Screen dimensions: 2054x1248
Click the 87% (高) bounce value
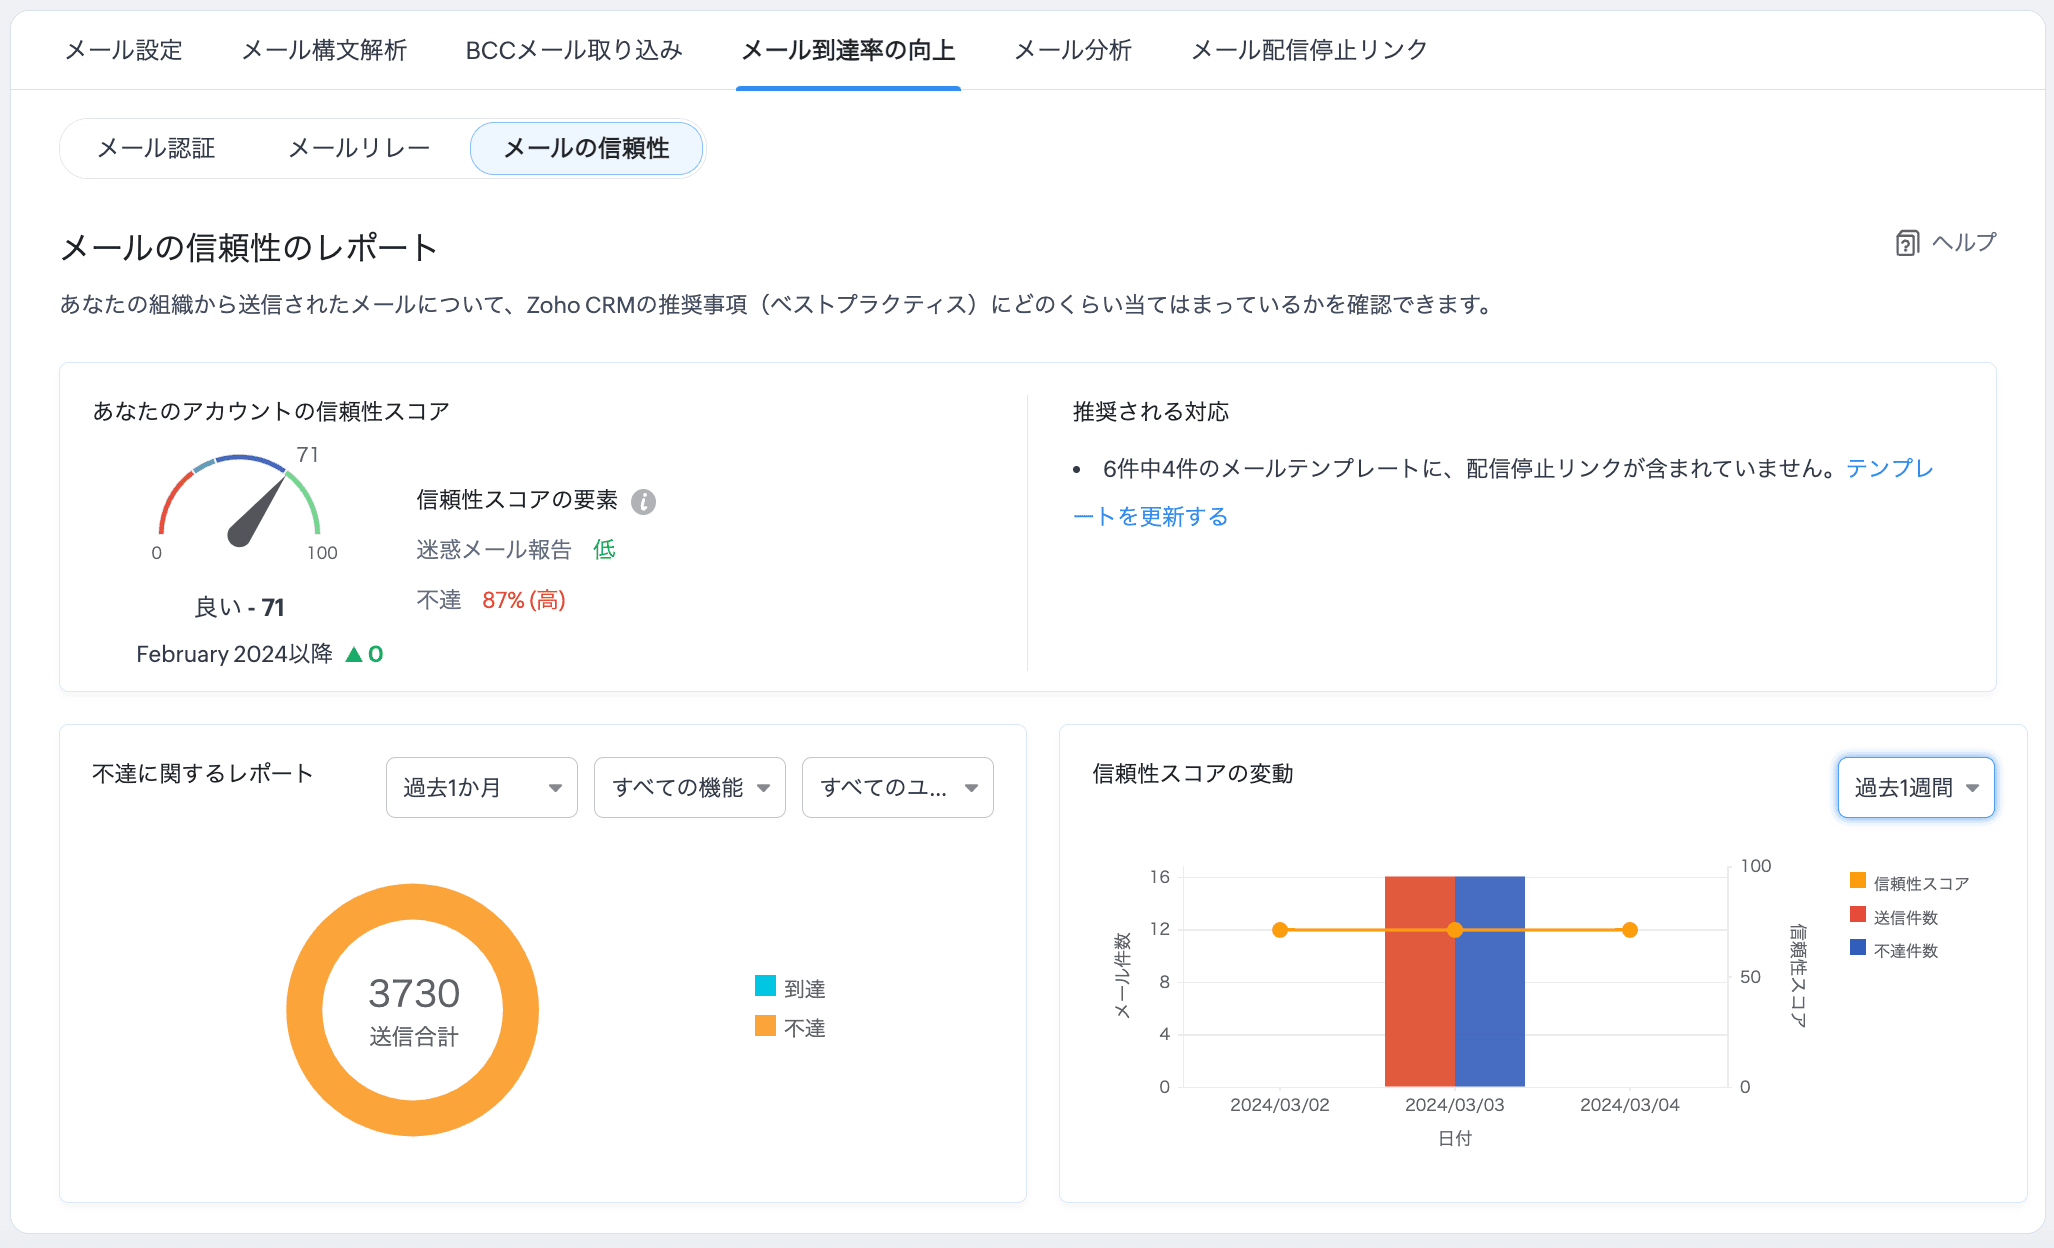pyautogui.click(x=524, y=600)
